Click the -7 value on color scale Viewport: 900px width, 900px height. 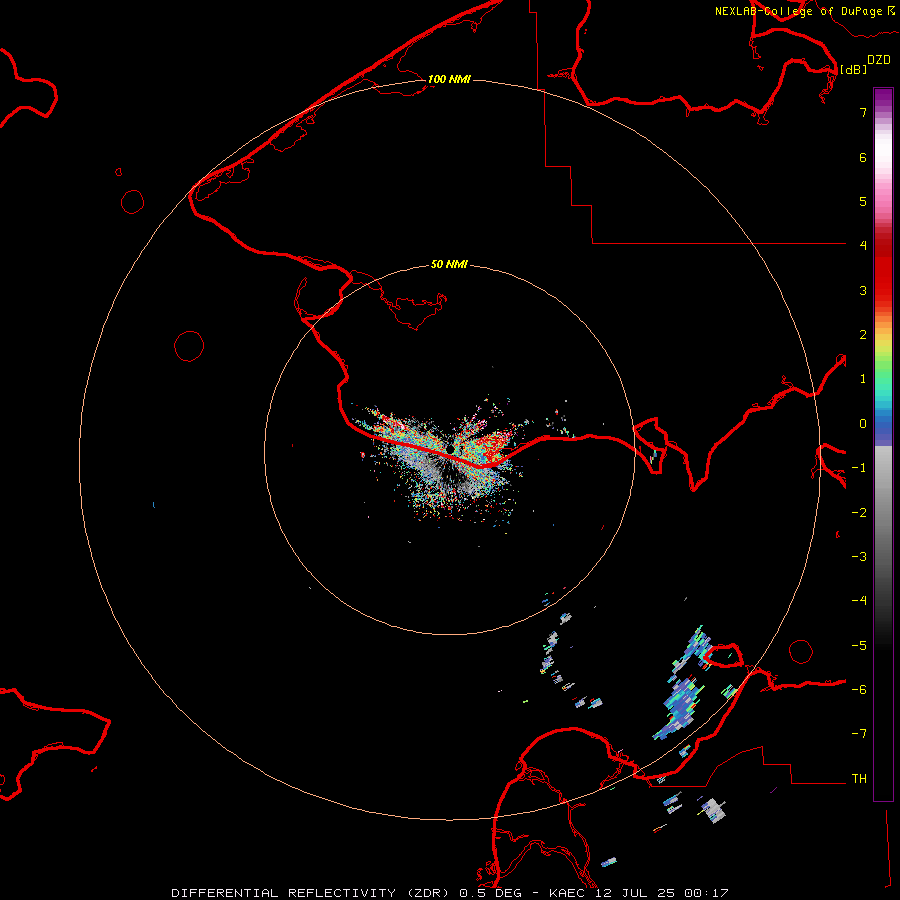pyautogui.click(x=859, y=734)
